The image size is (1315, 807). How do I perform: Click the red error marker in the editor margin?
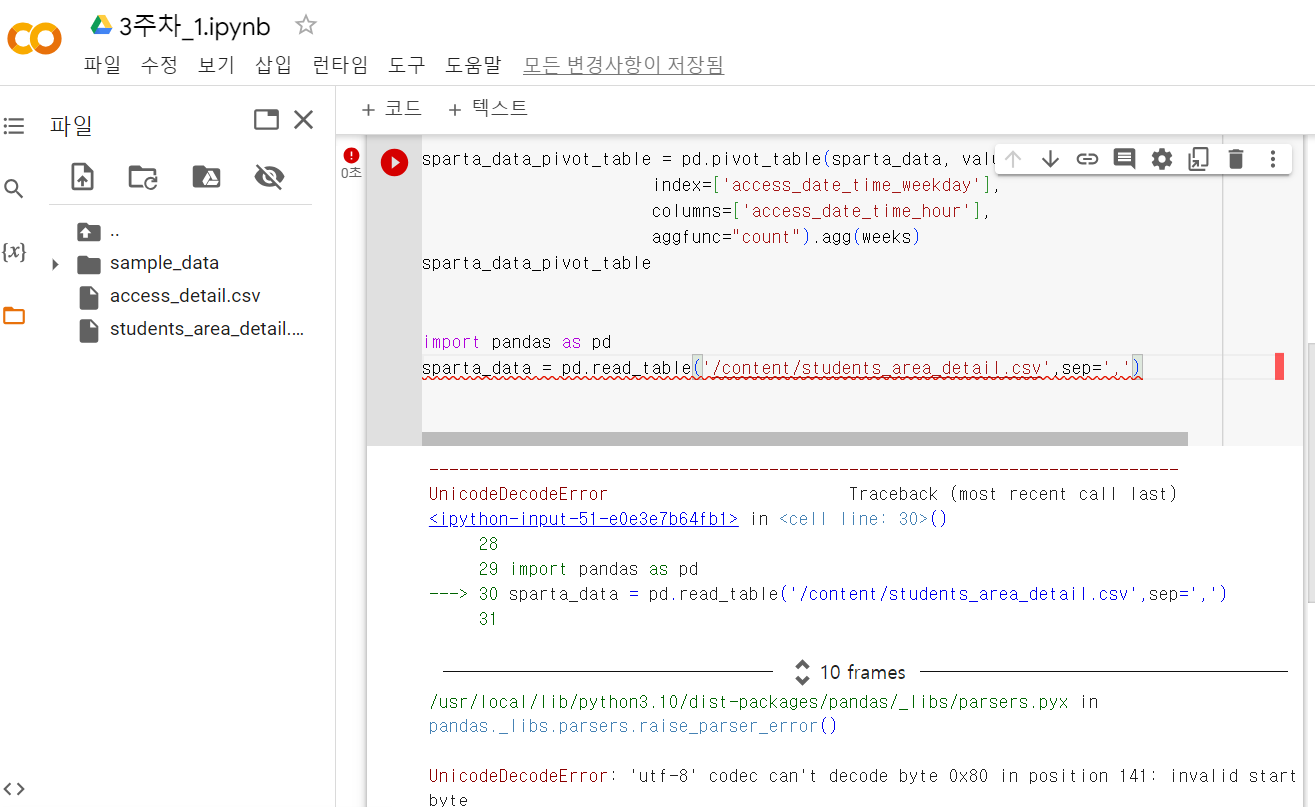(x=1279, y=367)
